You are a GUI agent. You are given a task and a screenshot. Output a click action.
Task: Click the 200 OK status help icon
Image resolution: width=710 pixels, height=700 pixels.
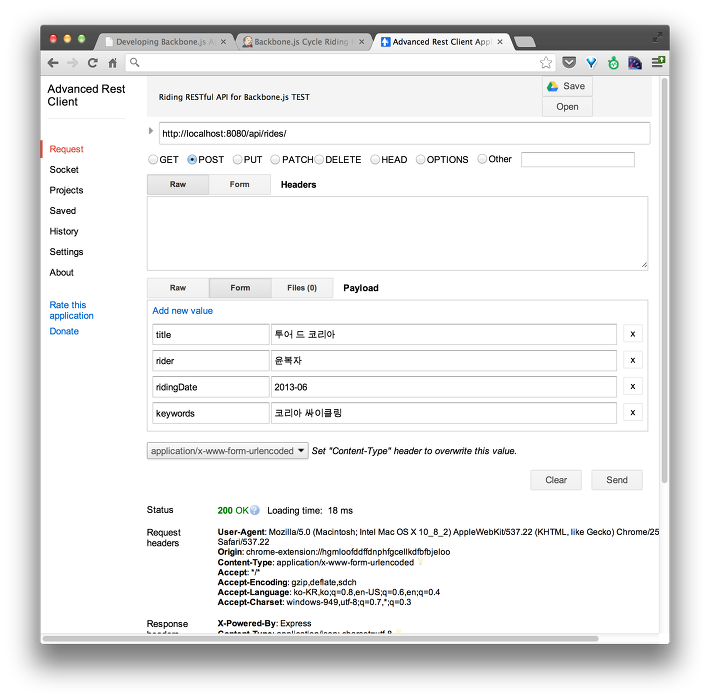254,510
